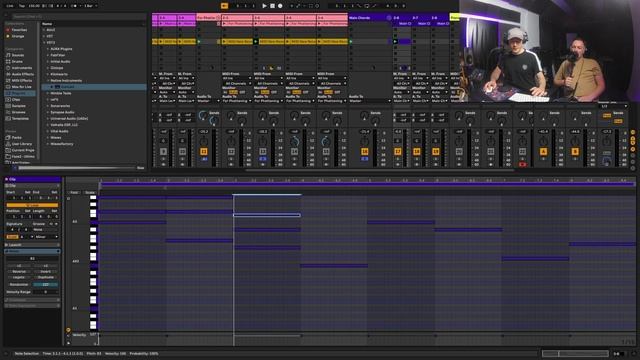The width and height of the screenshot is (640, 360).
Task: Select Plug-Ins category in browser
Action: 19,93
